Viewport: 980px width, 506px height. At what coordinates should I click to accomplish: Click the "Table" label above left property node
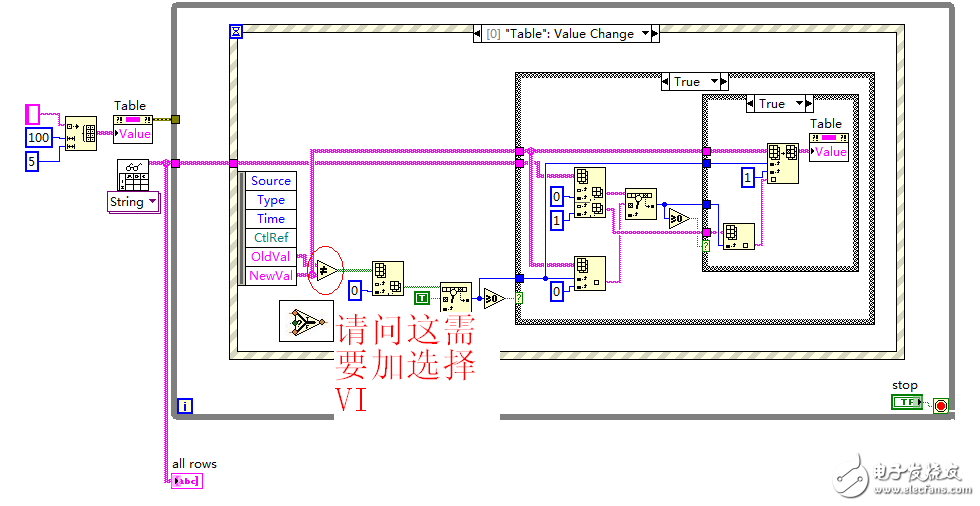pos(129,106)
